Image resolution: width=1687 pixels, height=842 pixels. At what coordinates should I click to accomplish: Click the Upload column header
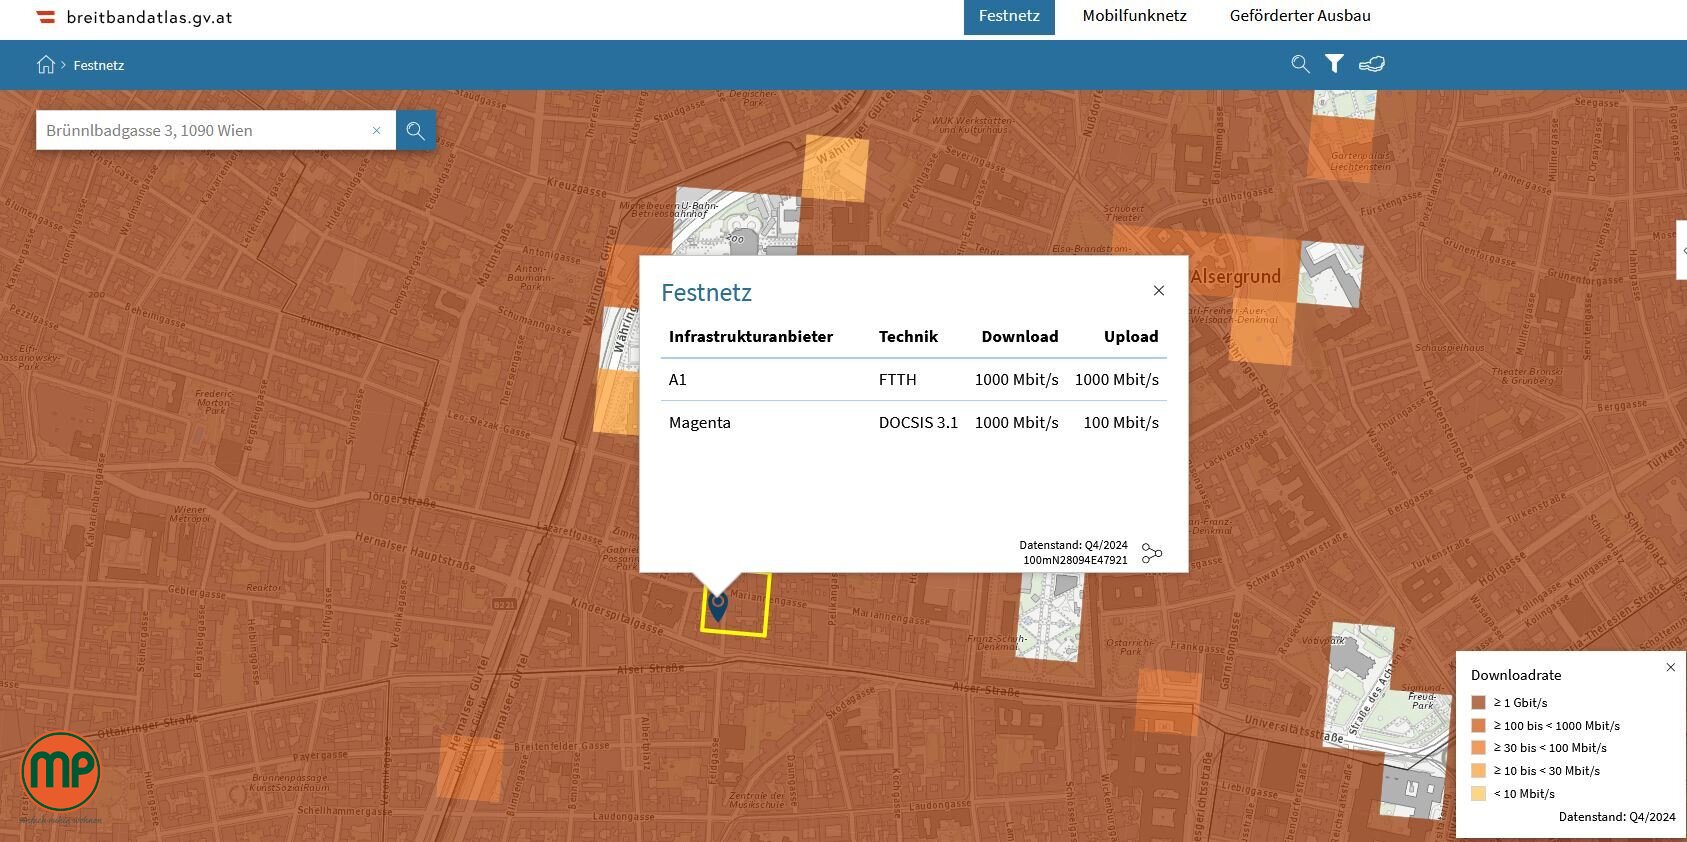(x=1131, y=336)
